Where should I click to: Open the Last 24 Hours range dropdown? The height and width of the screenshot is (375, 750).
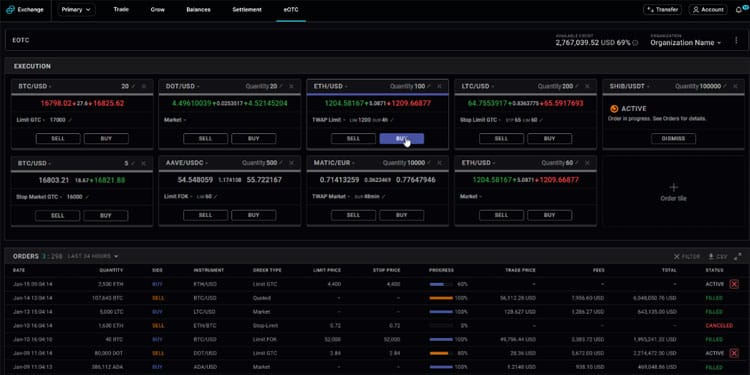[x=93, y=256]
